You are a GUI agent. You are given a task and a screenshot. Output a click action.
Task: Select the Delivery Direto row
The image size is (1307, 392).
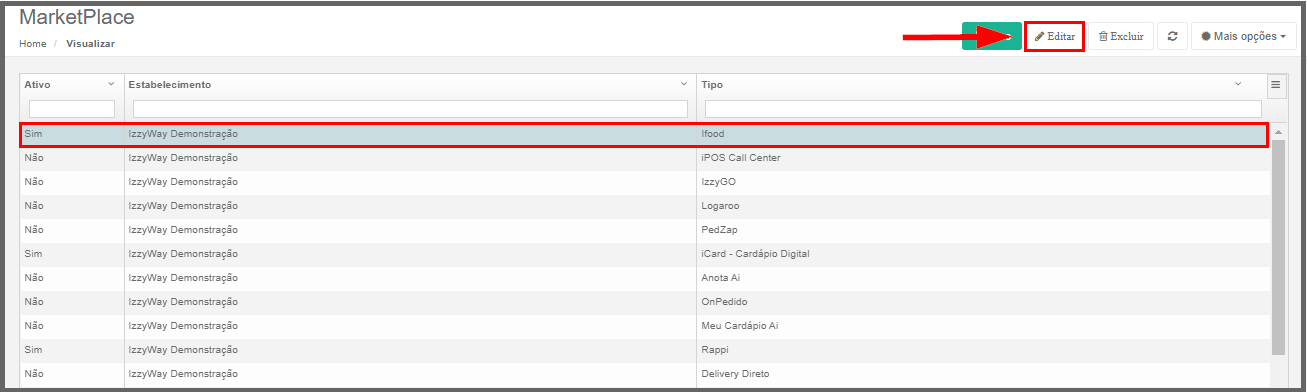coord(645,374)
